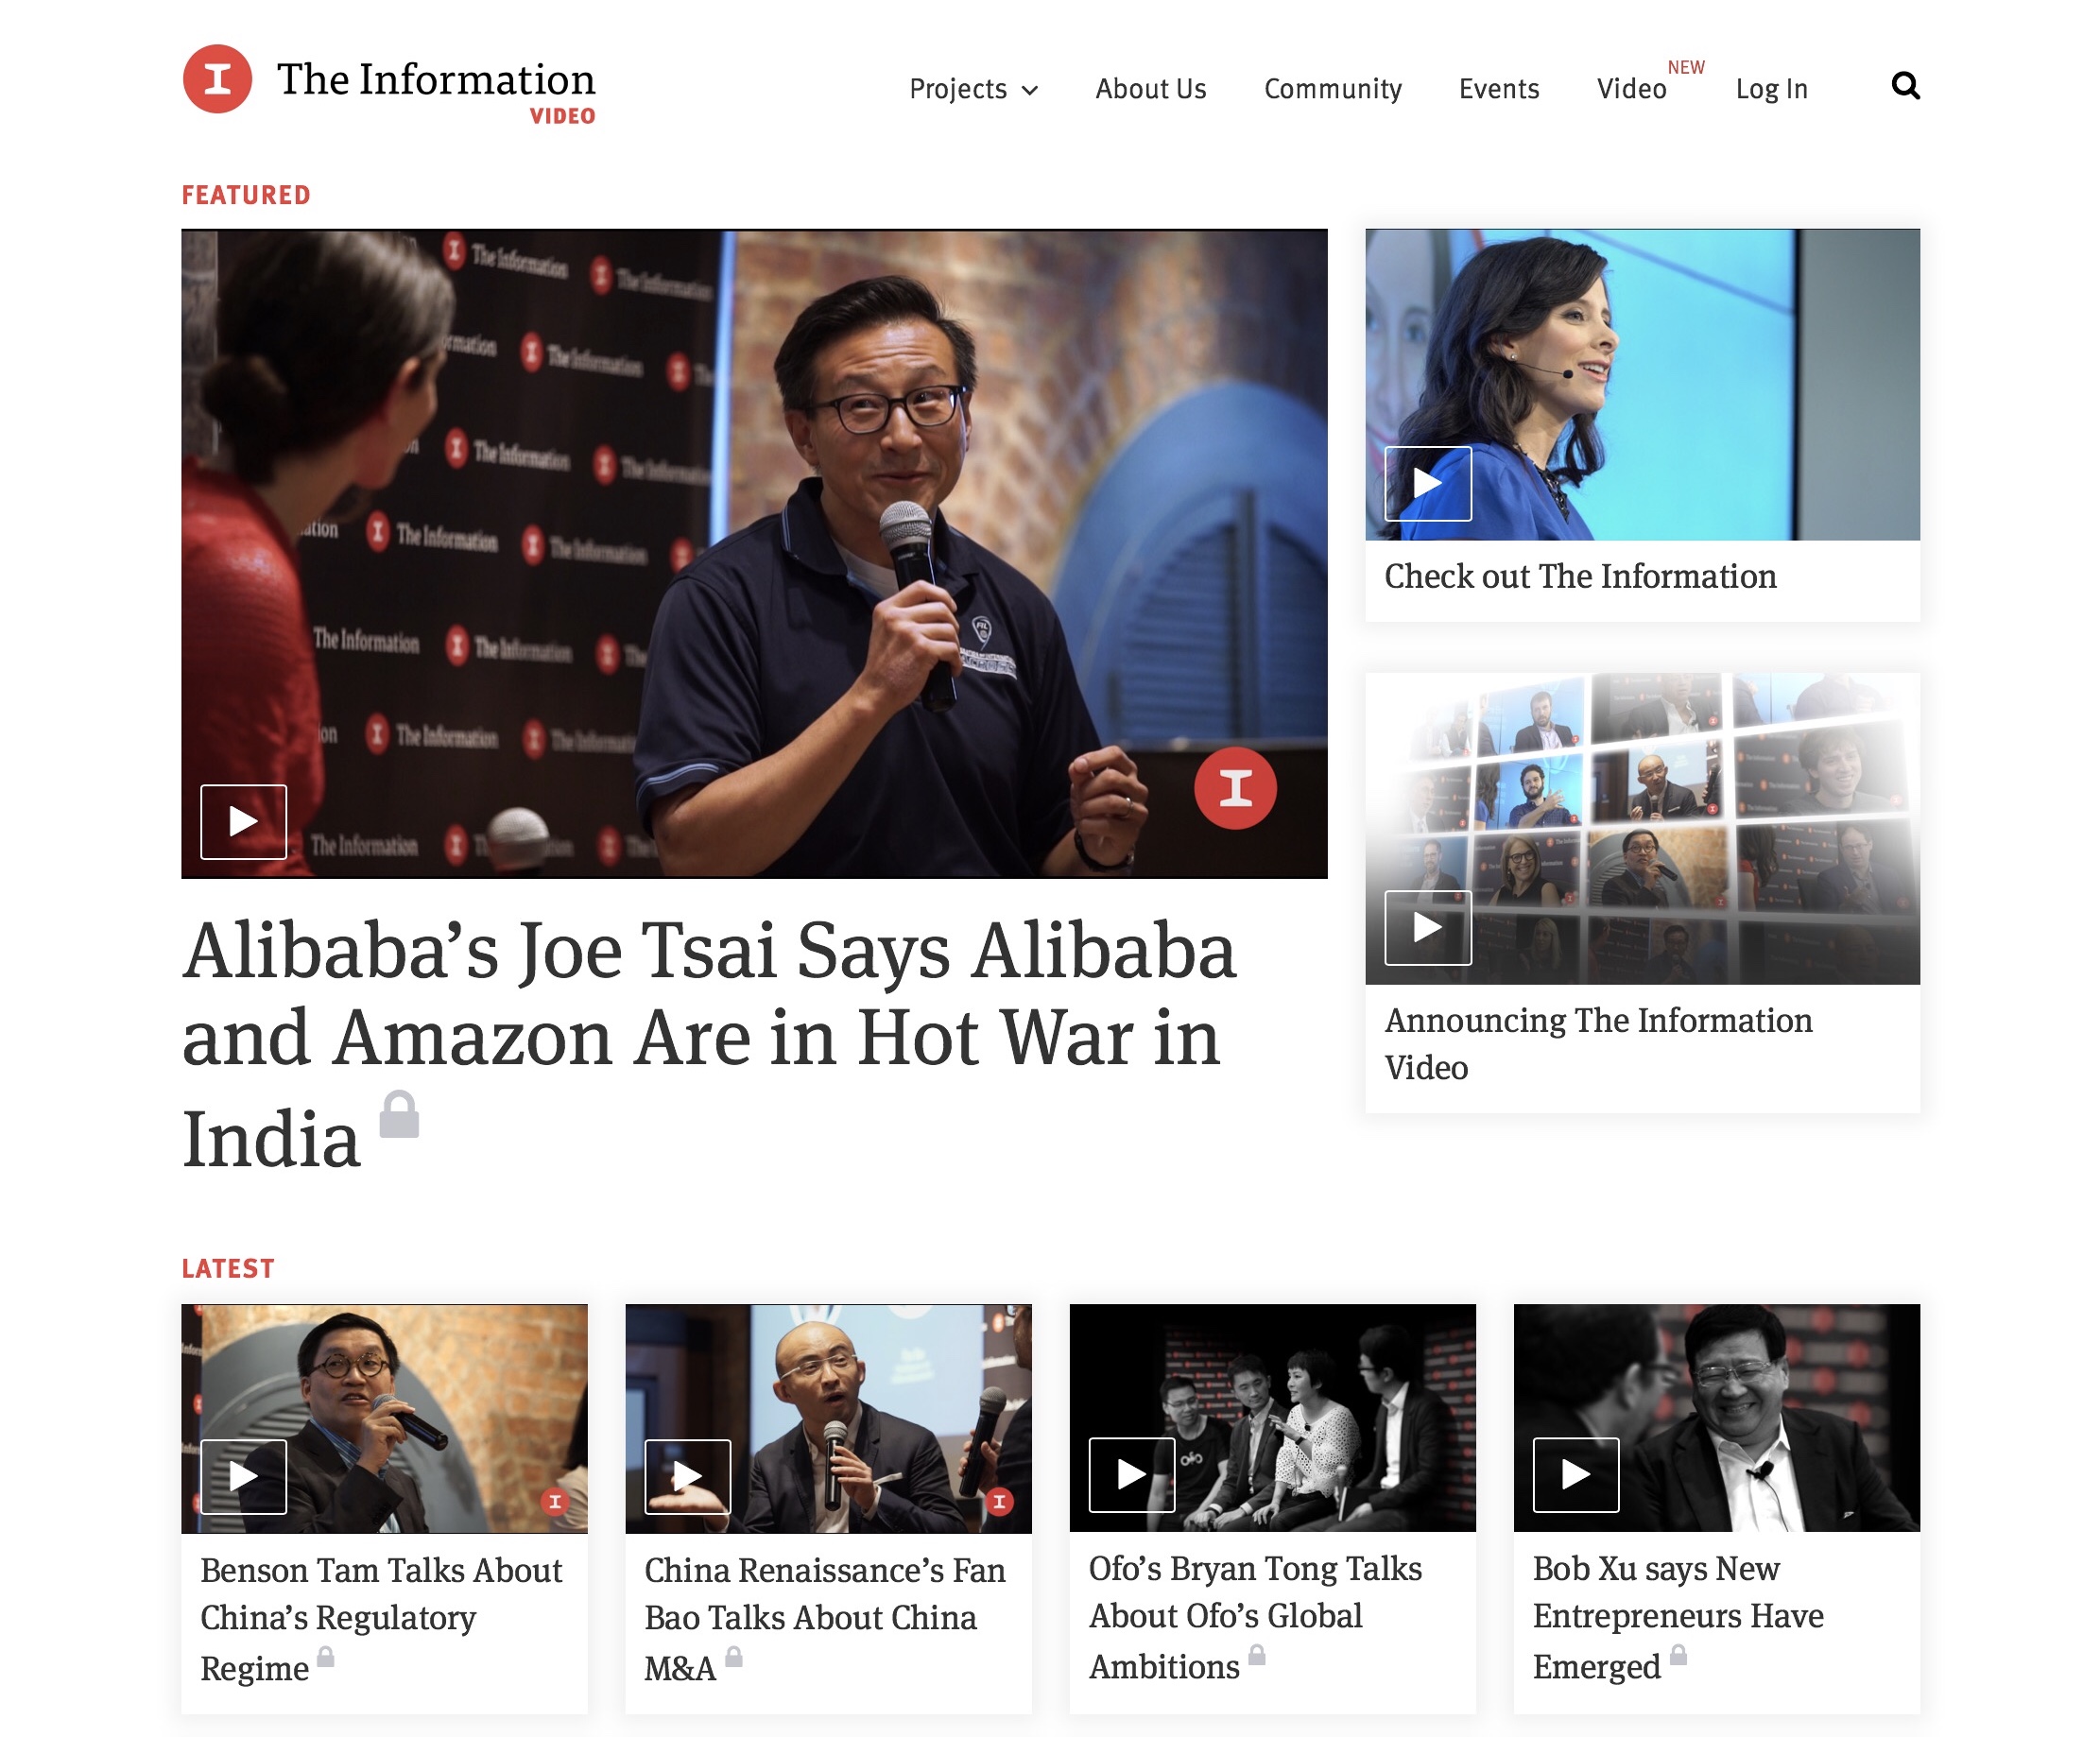Play the Benson Tam video
The image size is (2100, 1737).
pos(243,1476)
